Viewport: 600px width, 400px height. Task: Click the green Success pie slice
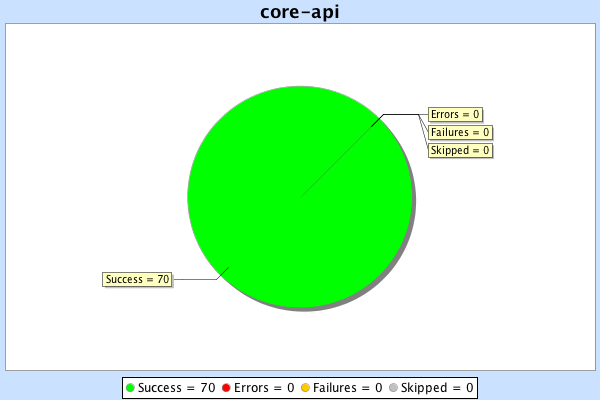pos(300,197)
